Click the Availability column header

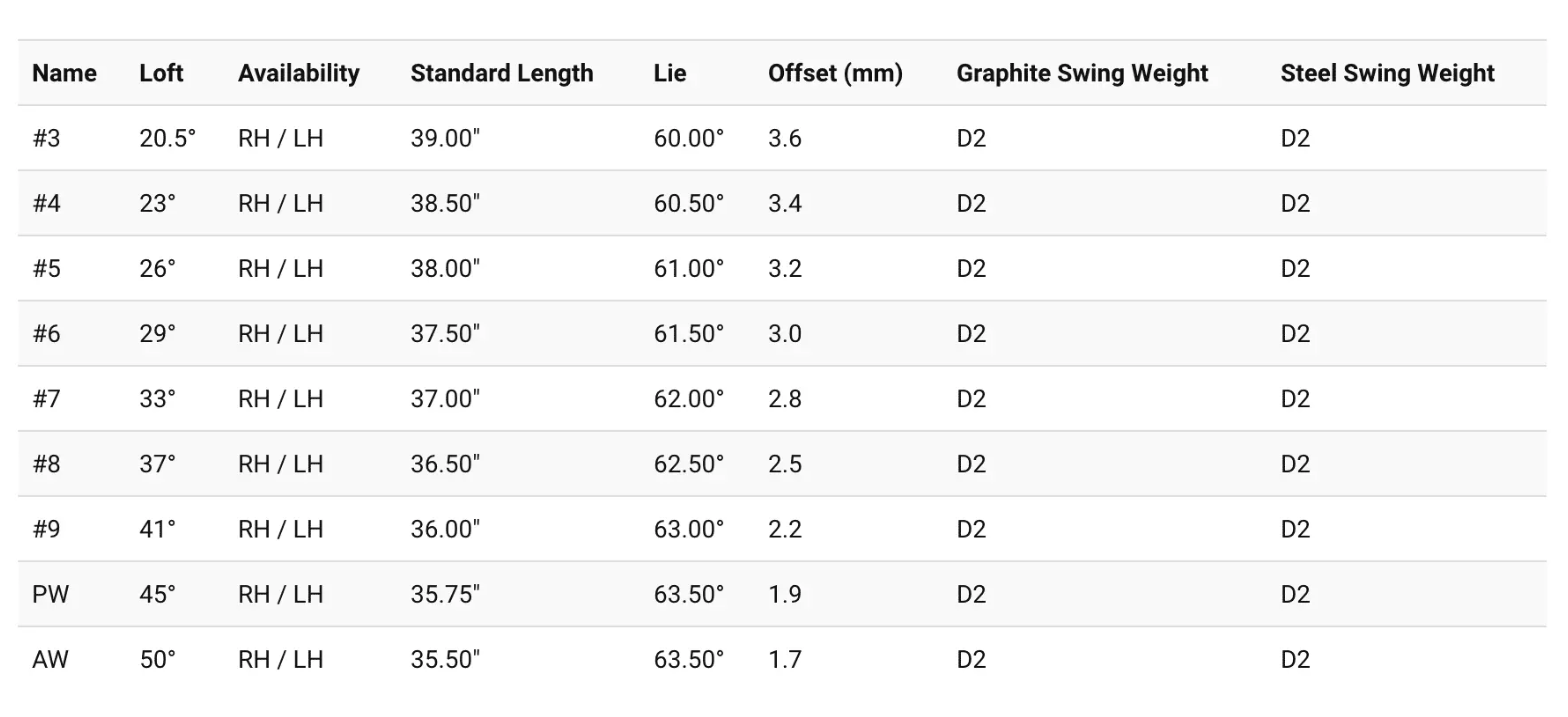[x=298, y=73]
